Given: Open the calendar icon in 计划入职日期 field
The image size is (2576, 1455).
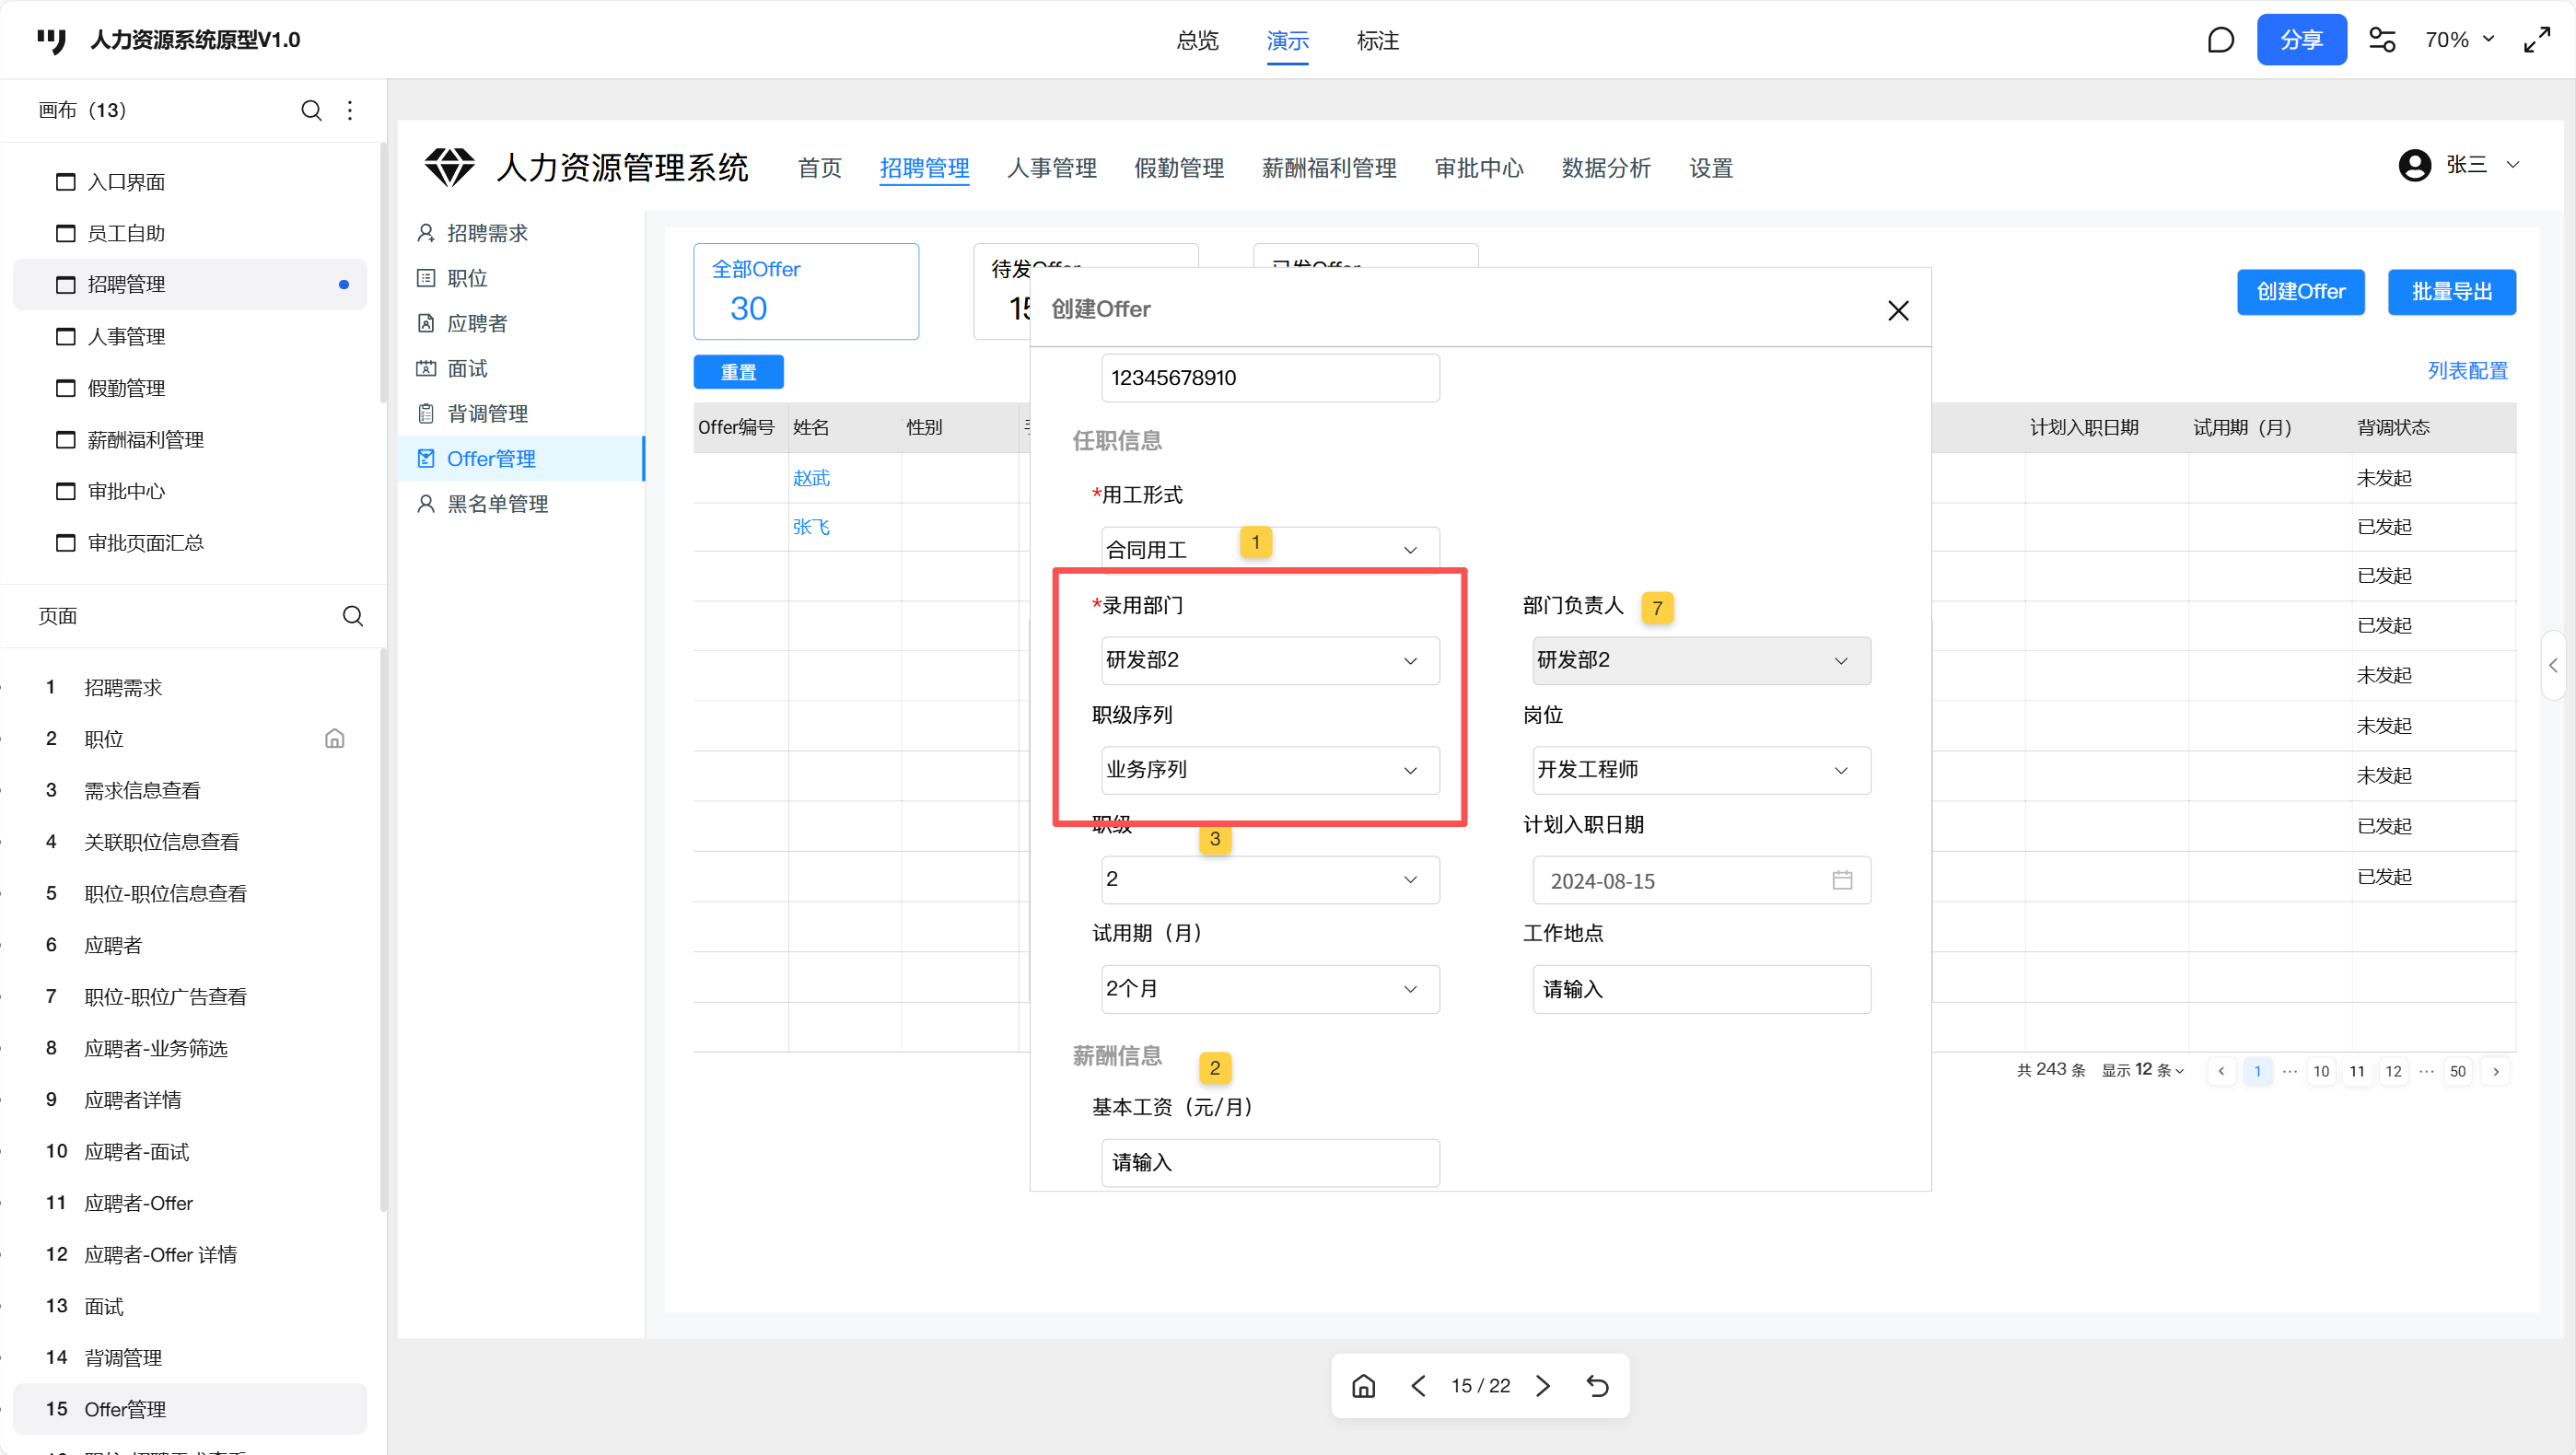Looking at the screenshot, I should coord(1842,880).
